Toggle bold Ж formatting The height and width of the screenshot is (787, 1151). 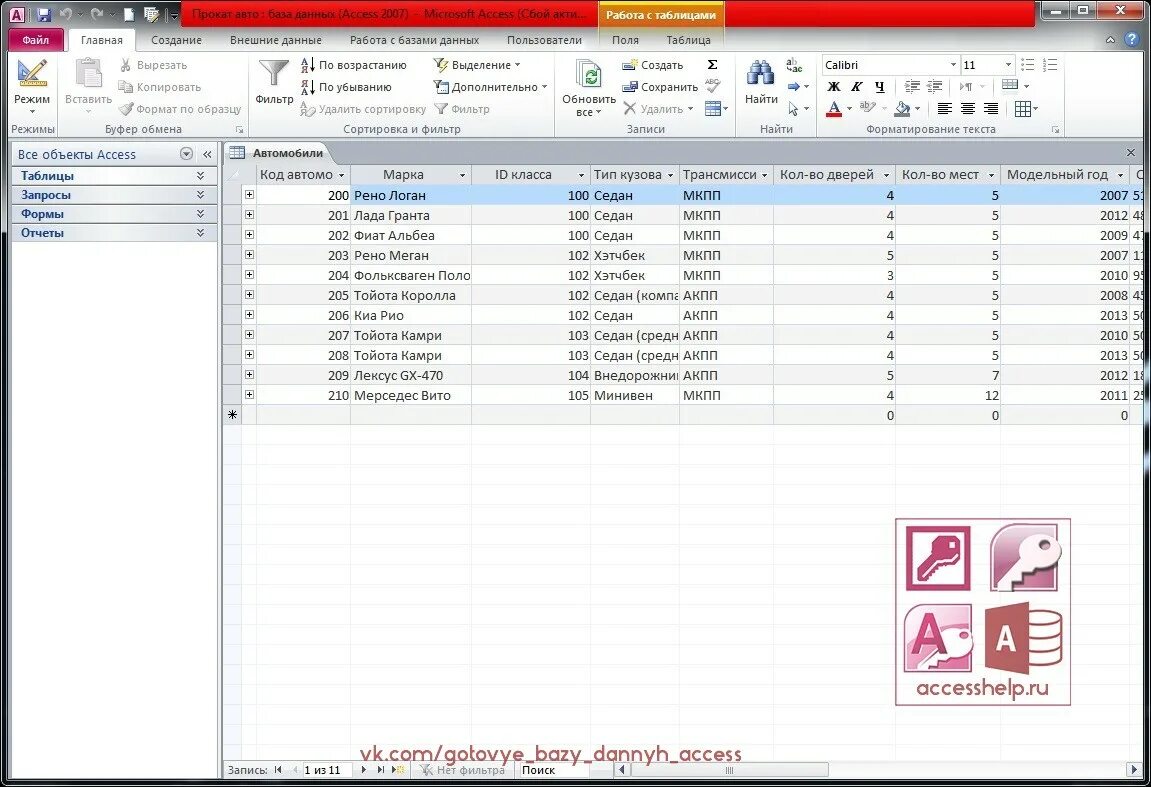[834, 87]
